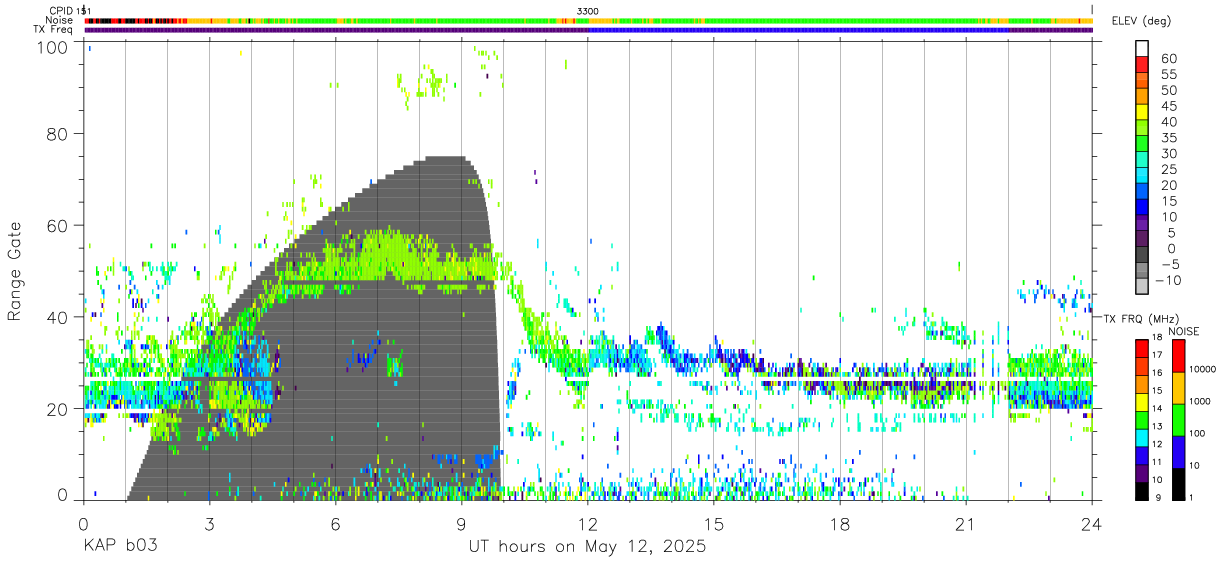
Task: Pick the red 18 MHz segment of TX FRQ bar
Action: 1141,348
